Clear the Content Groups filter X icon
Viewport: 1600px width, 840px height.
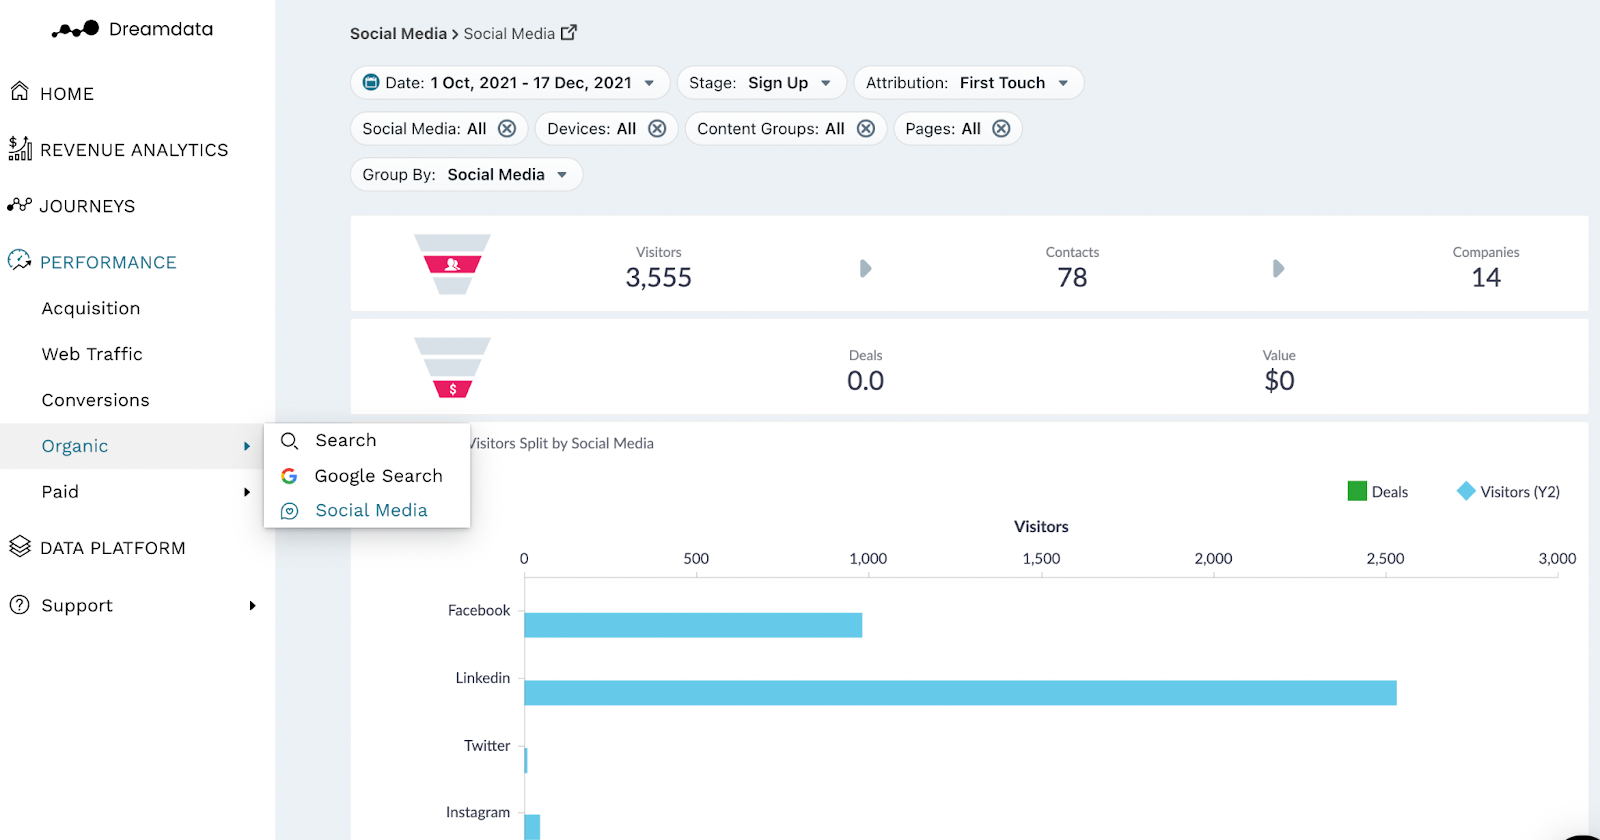pos(866,129)
